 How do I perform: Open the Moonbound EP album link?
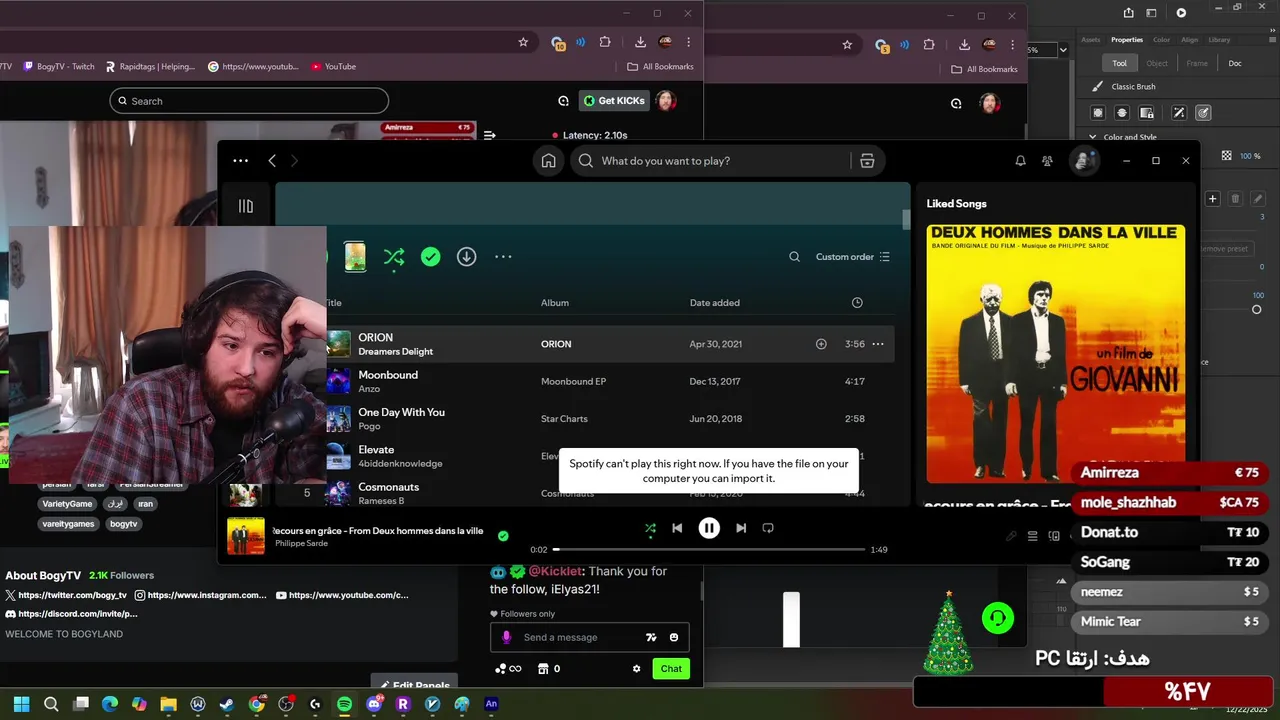click(574, 382)
